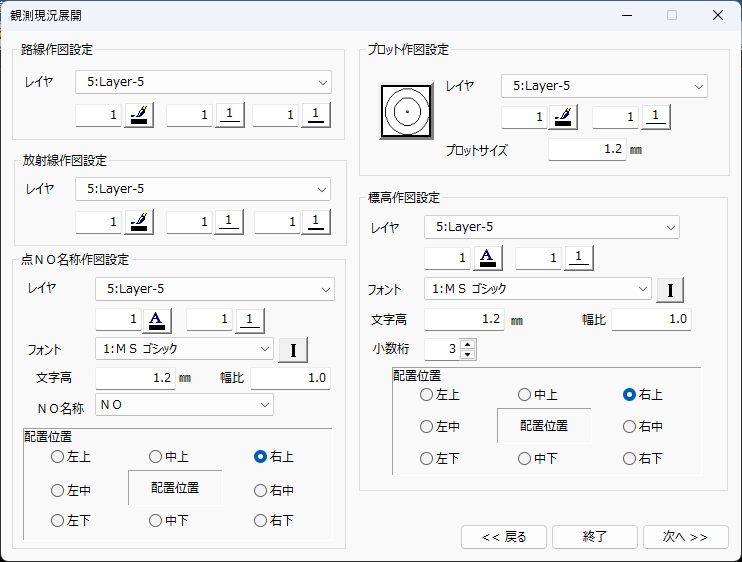Image resolution: width=742 pixels, height=562 pixels.
Task: Increase 小数桁 value with up arrow
Action: pos(468,344)
